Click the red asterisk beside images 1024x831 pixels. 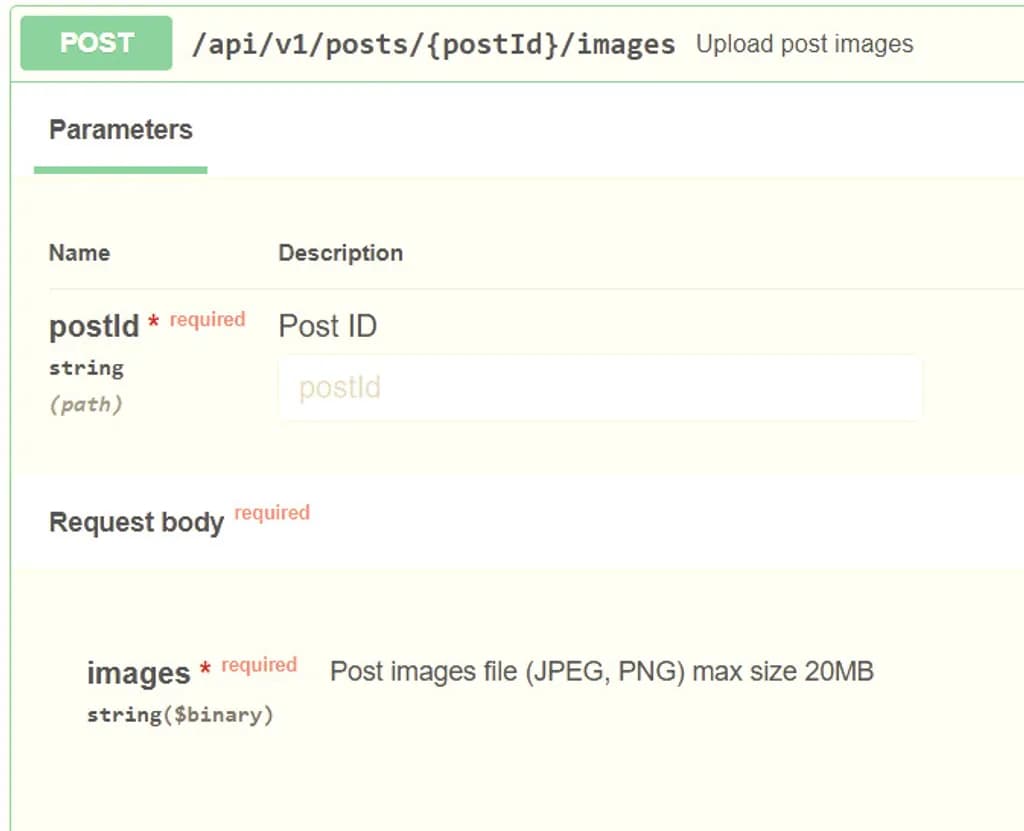pos(205,669)
